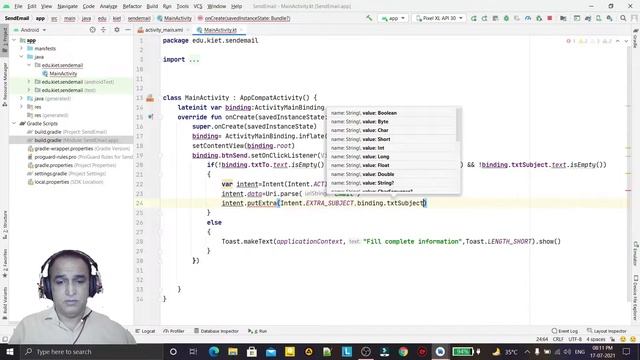This screenshot has width=640, height=360.
Task: Click the UTF-8 encoding in status bar
Action: 575,339
